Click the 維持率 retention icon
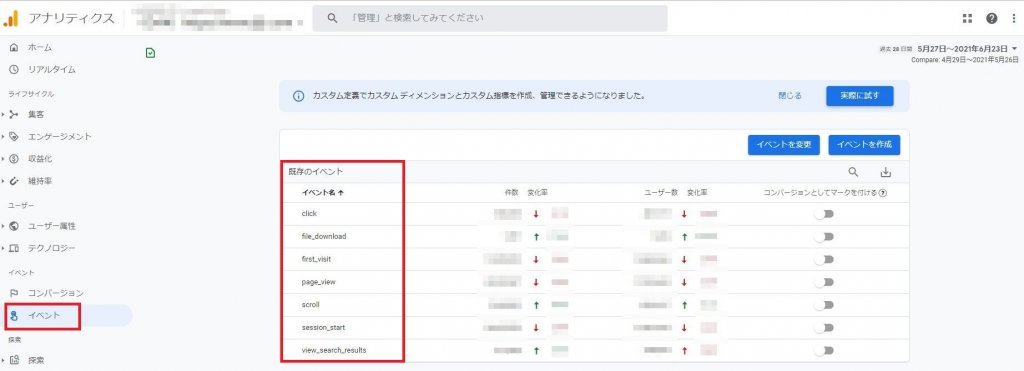The width and height of the screenshot is (1024, 371). [x=14, y=181]
